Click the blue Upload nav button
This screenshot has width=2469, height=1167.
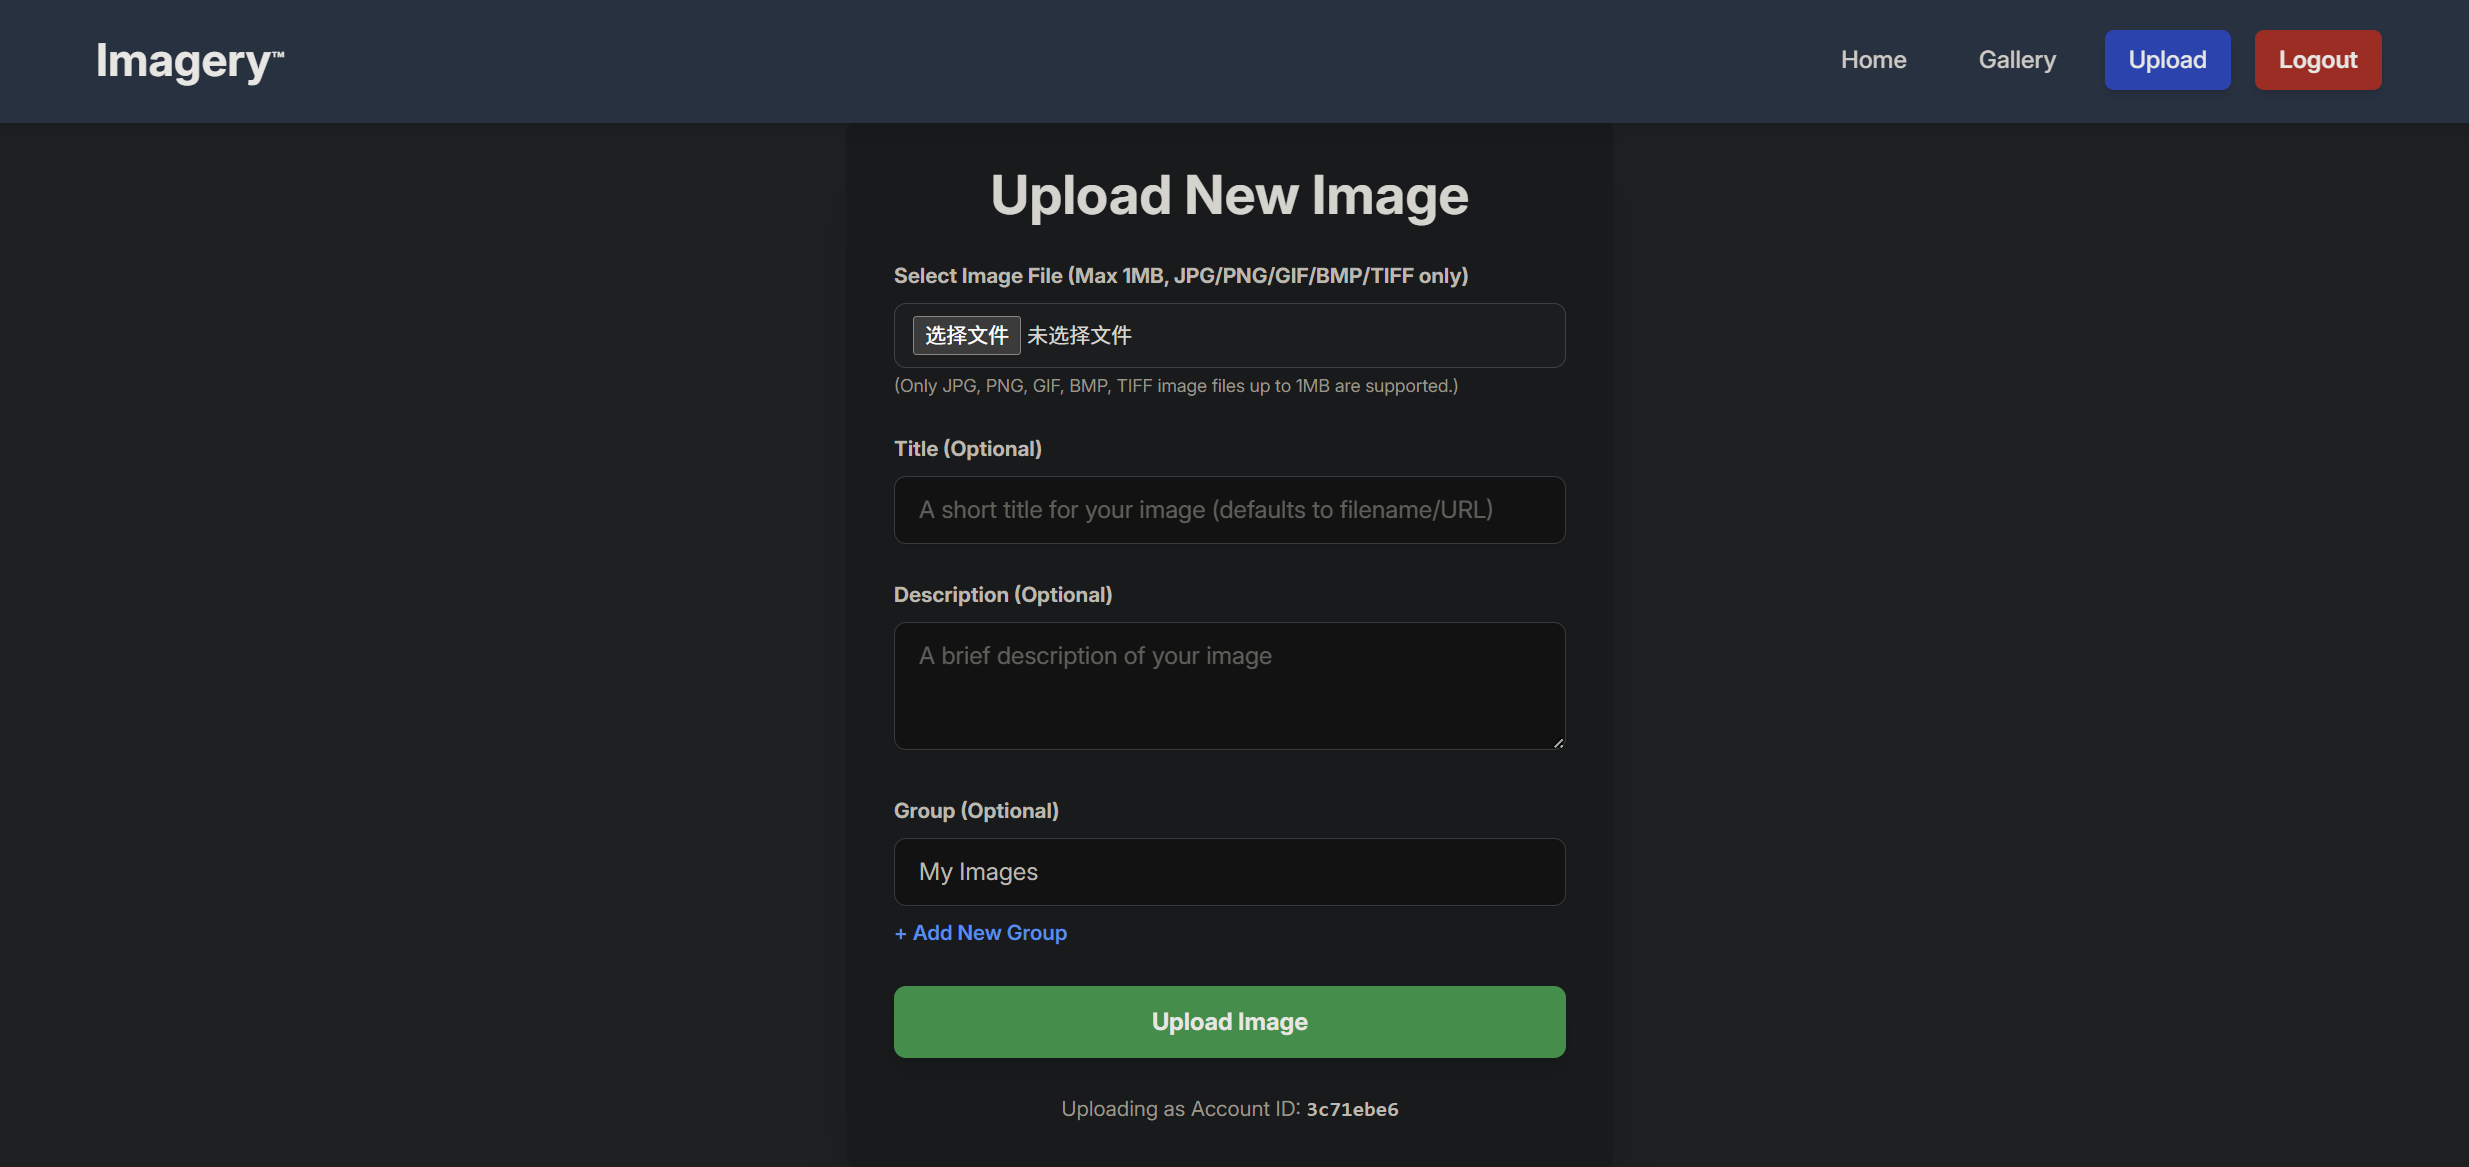tap(2166, 60)
